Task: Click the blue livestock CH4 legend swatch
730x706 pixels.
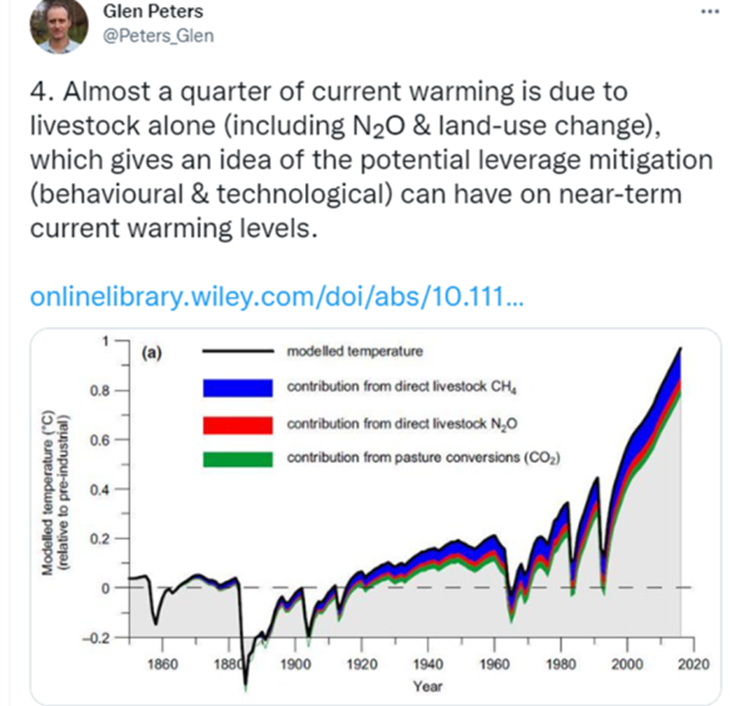Action: (237, 387)
